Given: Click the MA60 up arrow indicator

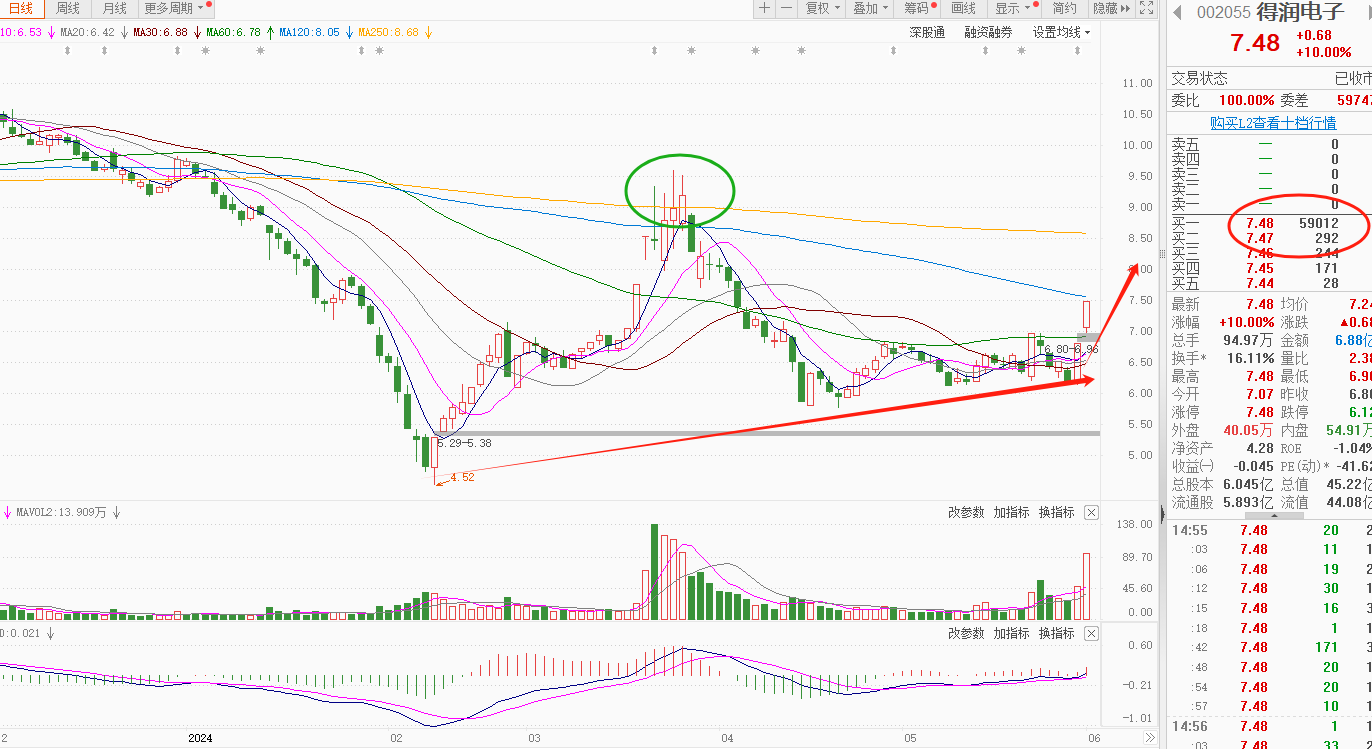Looking at the screenshot, I should click(270, 32).
